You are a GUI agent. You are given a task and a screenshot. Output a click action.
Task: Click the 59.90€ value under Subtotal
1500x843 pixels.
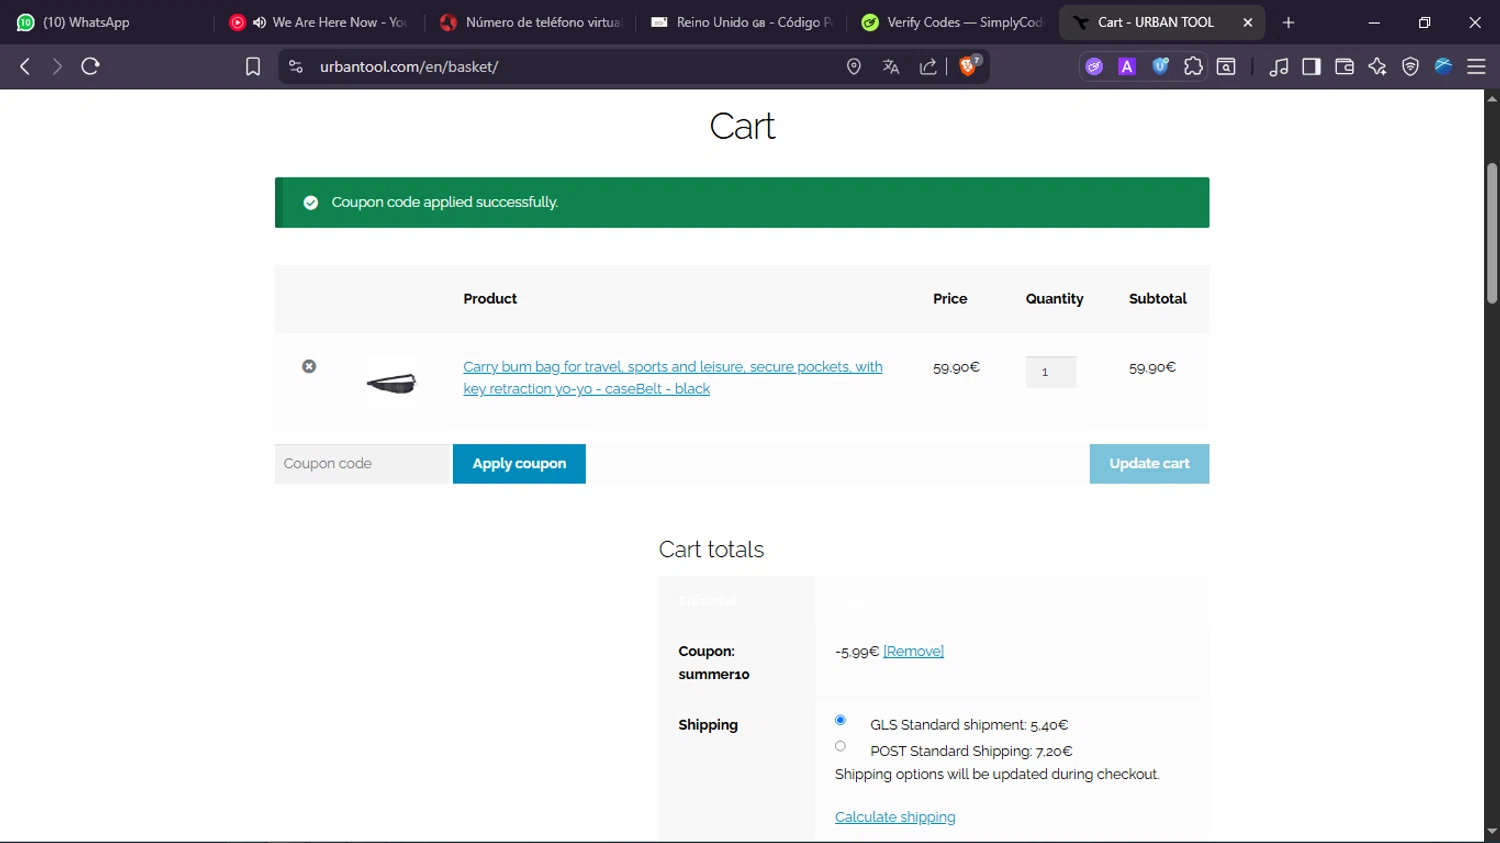pyautogui.click(x=1152, y=368)
